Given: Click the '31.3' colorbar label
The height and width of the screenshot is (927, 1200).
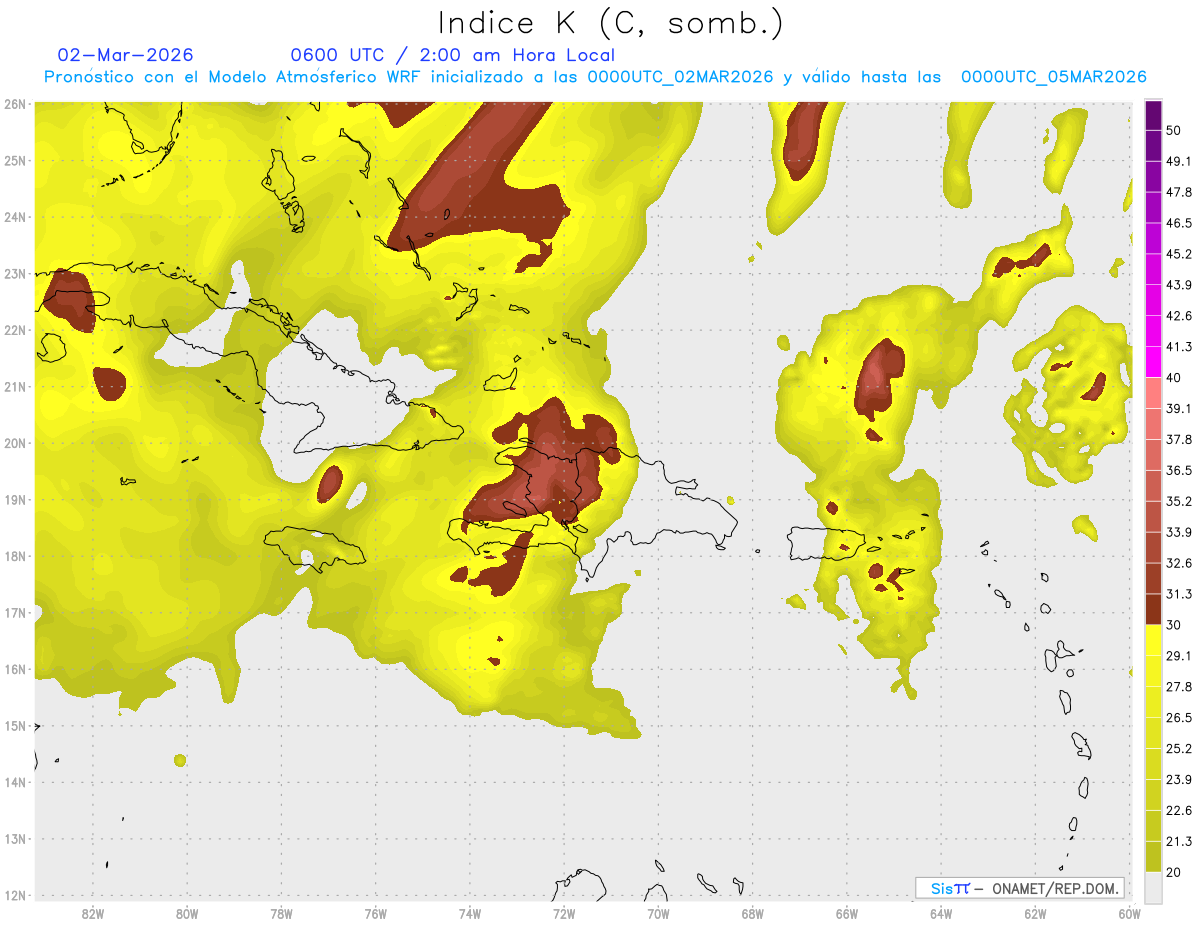Looking at the screenshot, I should point(1179,594).
